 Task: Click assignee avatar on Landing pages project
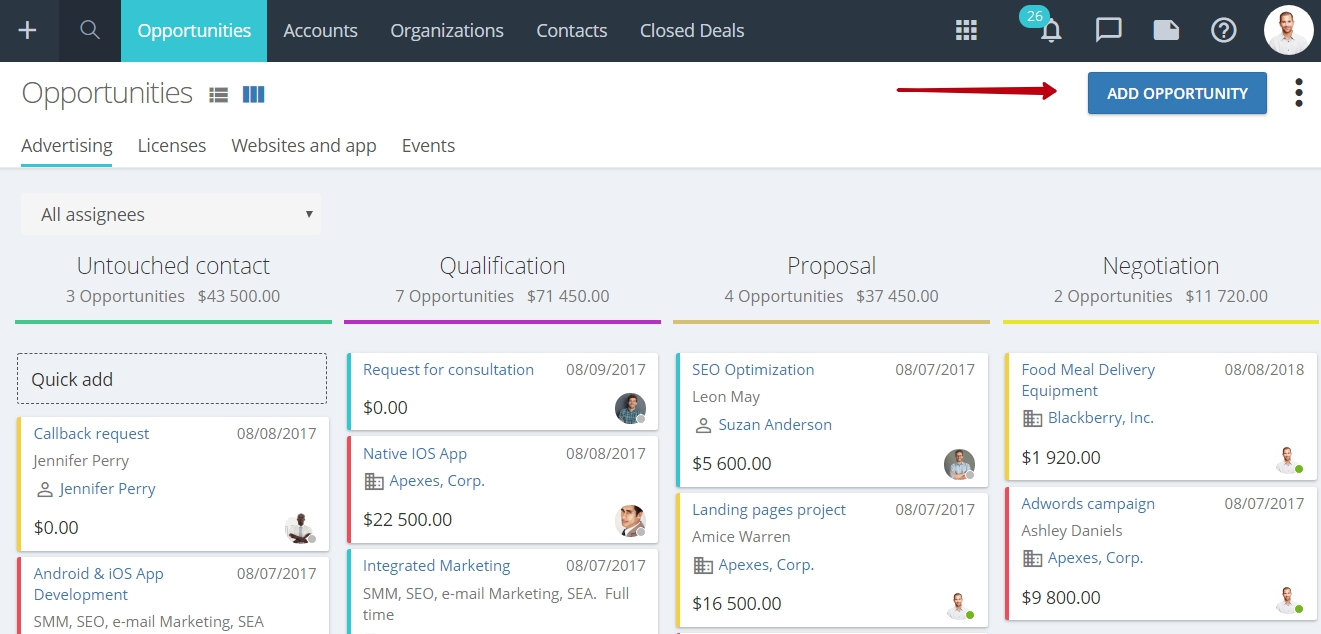(x=959, y=604)
